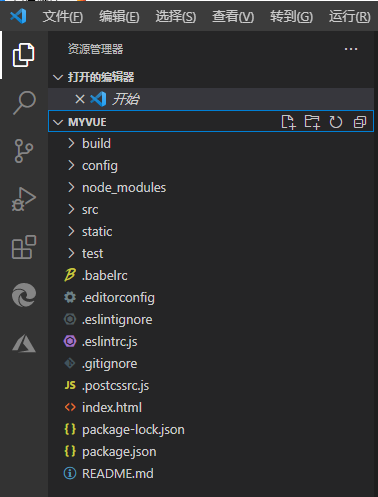
Task: Open the Run and Debug view
Action: [24, 199]
